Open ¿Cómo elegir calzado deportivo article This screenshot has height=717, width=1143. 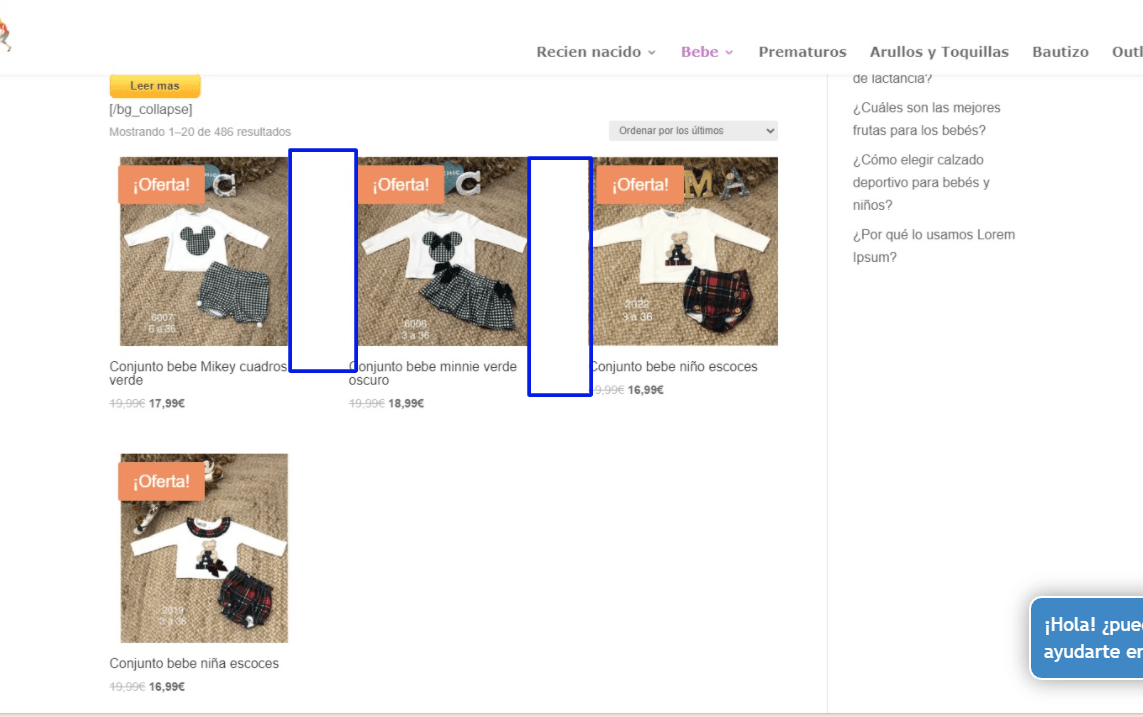(921, 182)
